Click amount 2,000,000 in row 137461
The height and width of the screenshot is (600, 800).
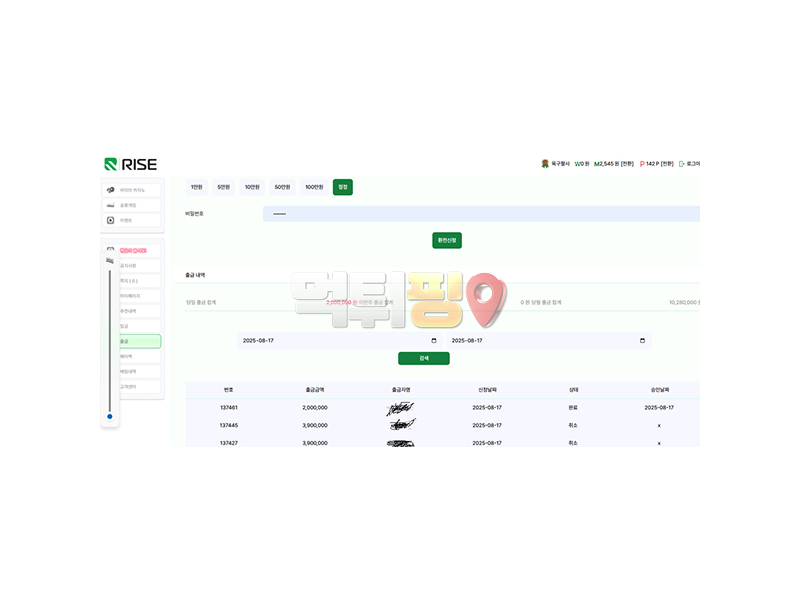point(315,408)
